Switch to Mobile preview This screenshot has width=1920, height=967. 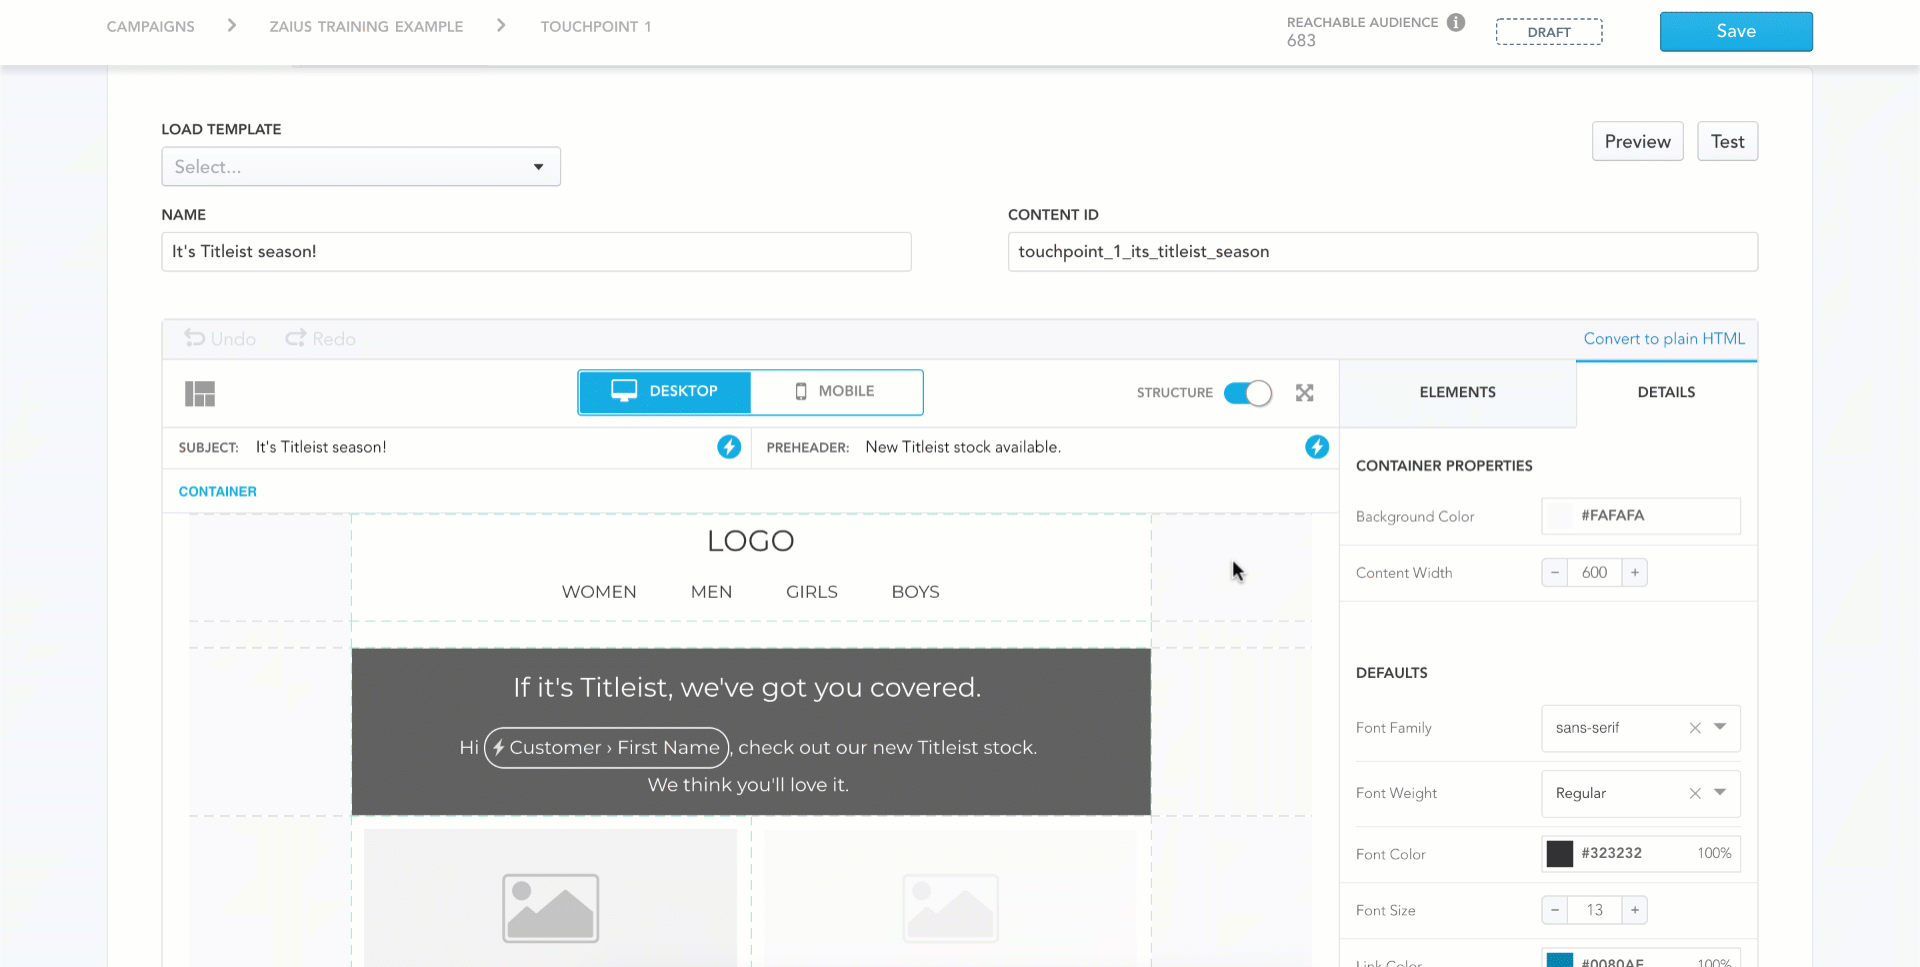836,392
